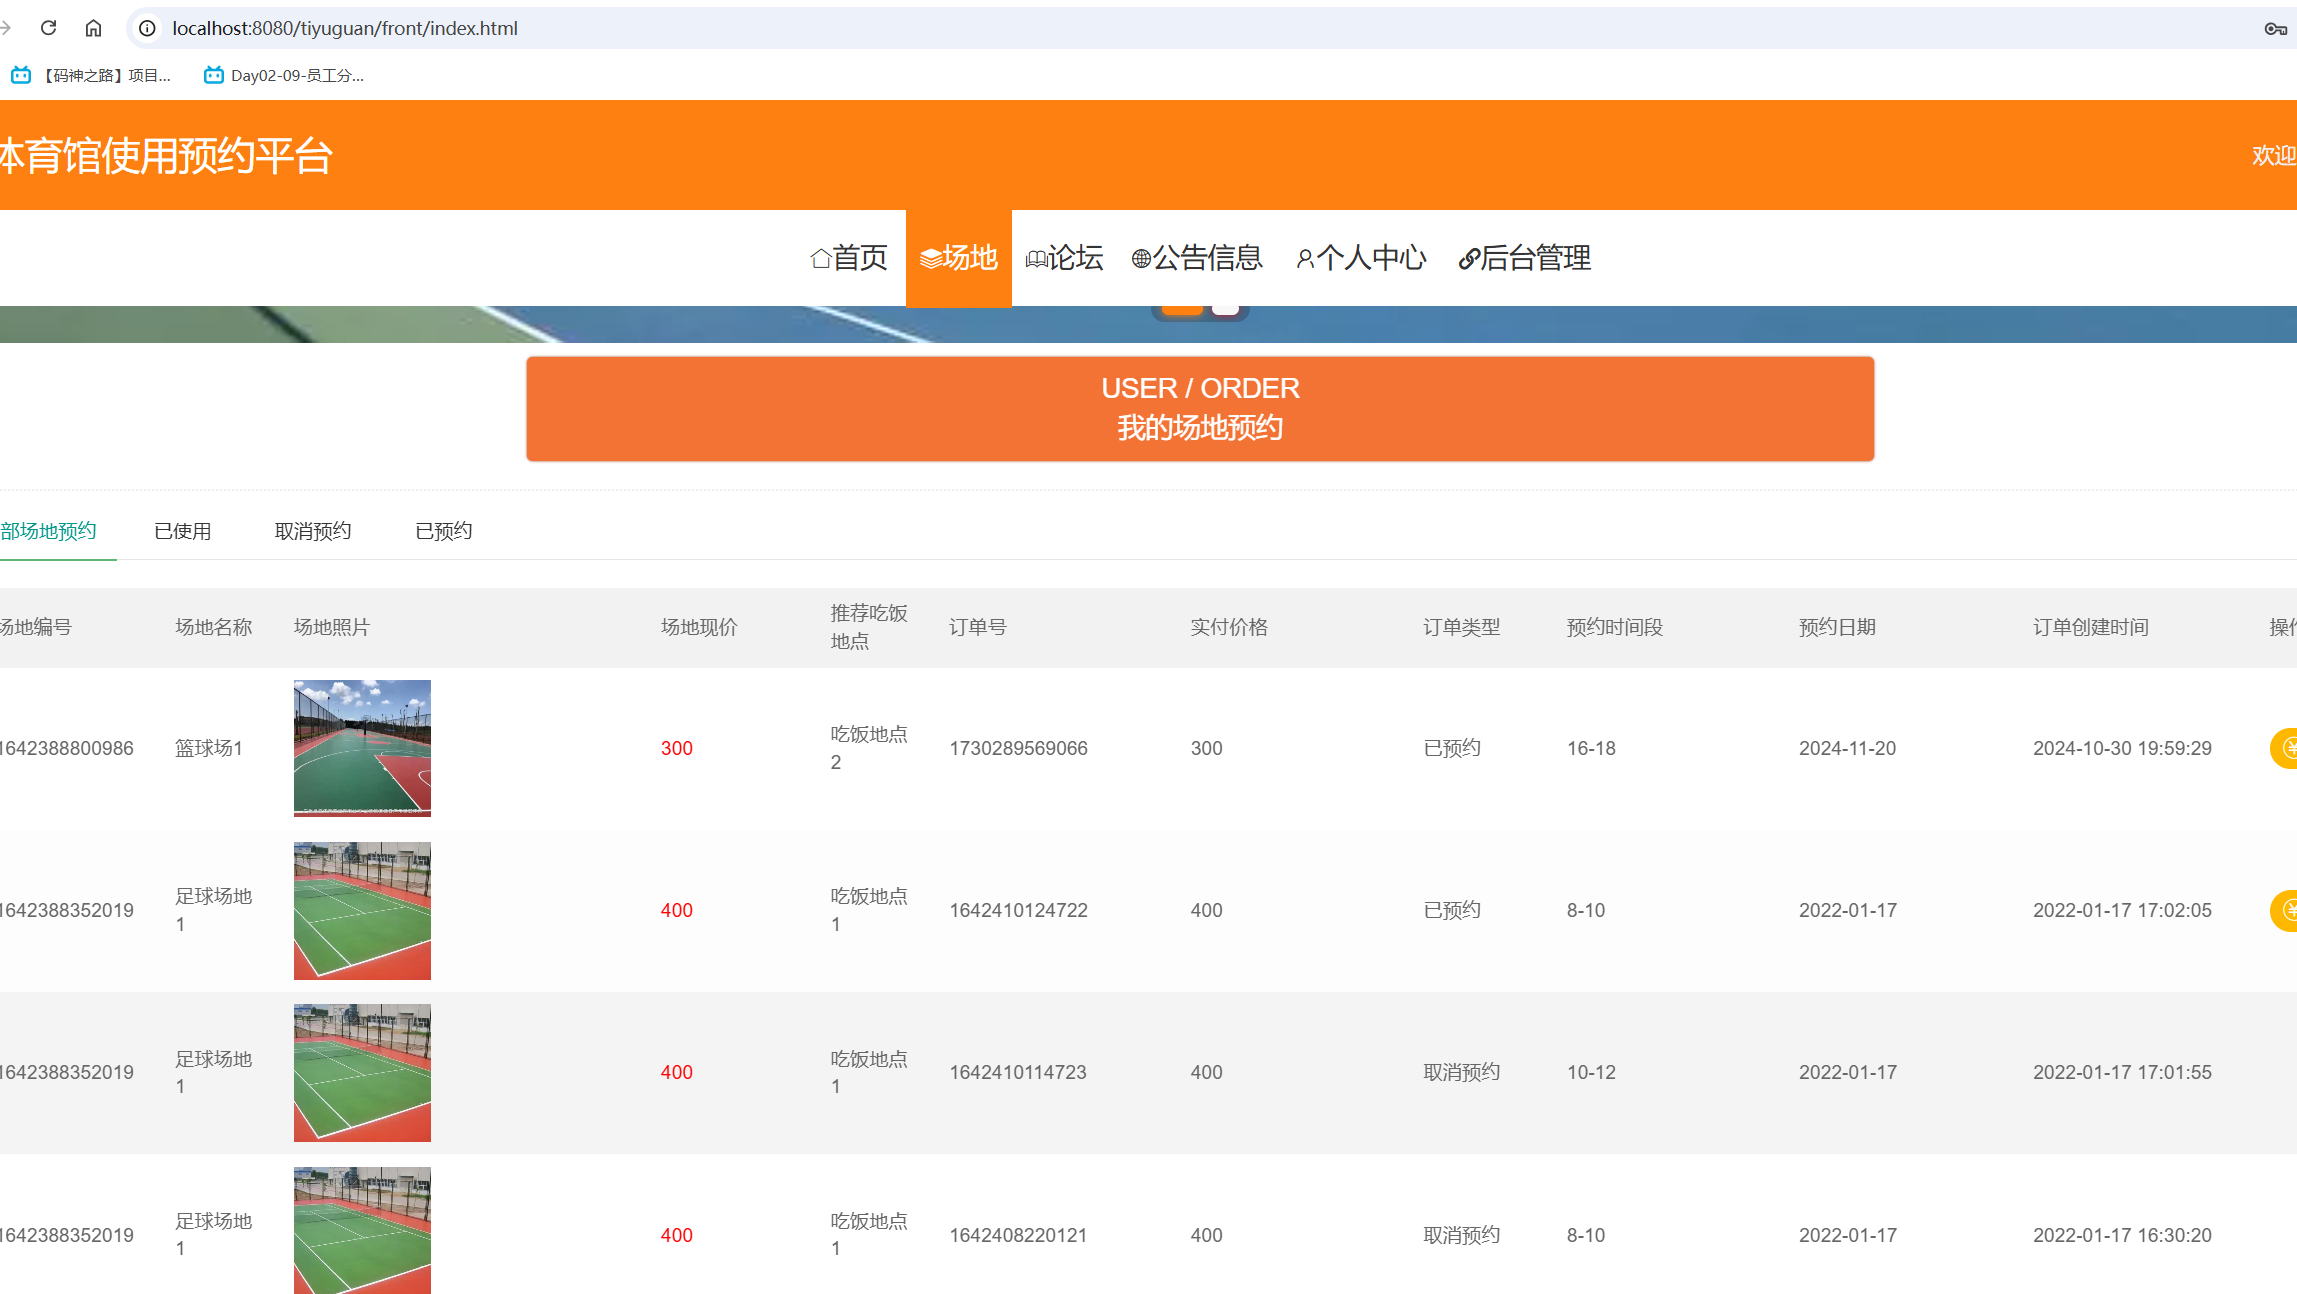The height and width of the screenshot is (1294, 2297).
Task: Click the browser home icon
Action: (93, 28)
